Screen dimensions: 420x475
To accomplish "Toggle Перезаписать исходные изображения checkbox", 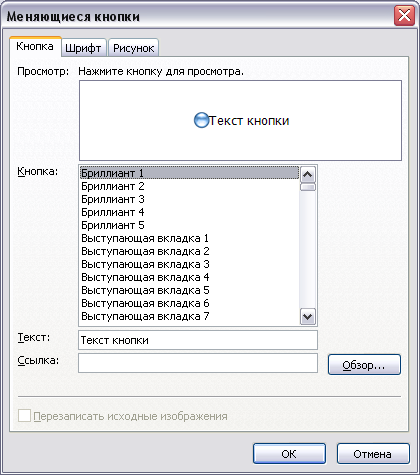I will (24, 416).
